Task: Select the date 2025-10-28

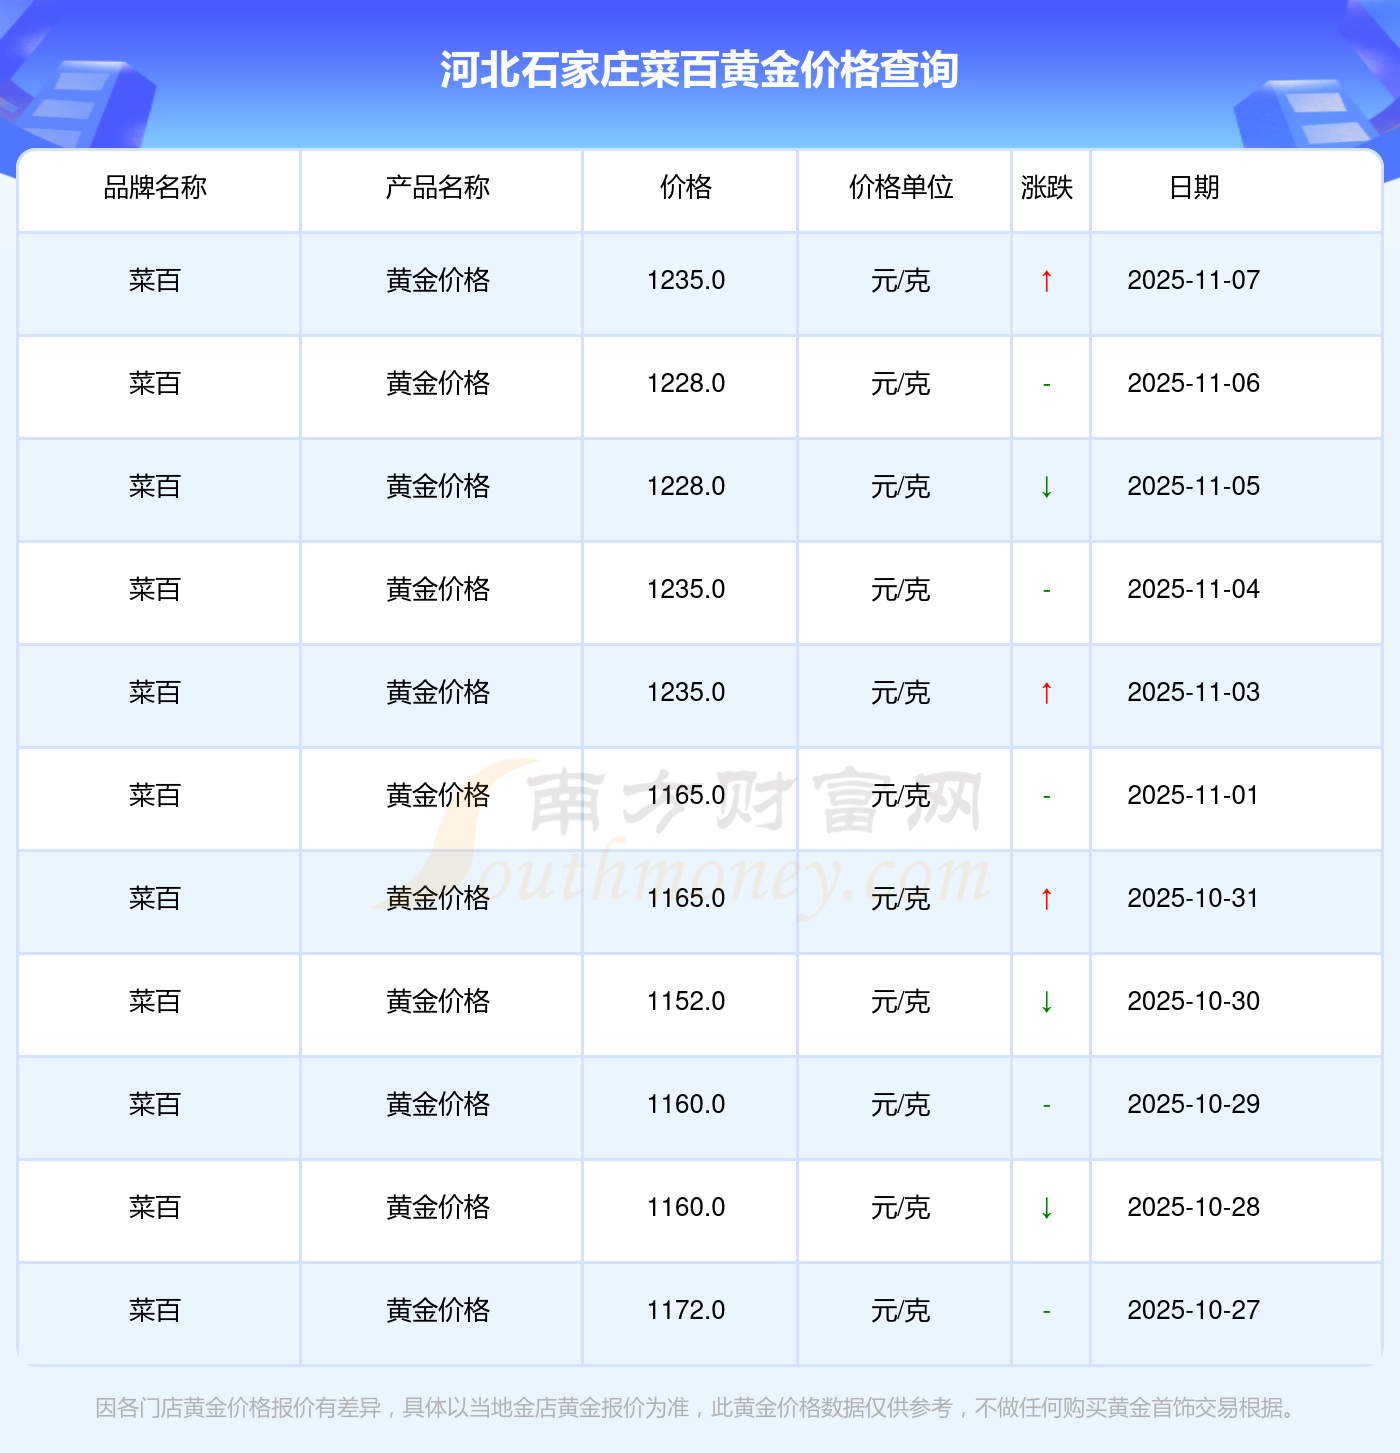Action: (1194, 1208)
